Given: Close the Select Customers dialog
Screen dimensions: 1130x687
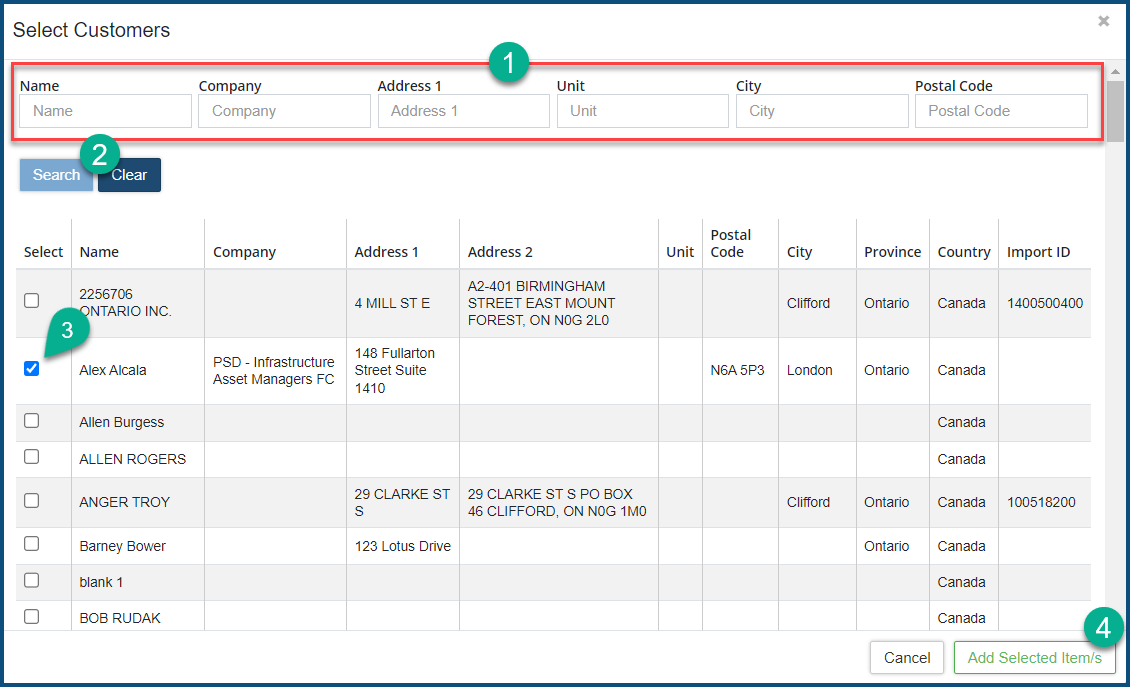Looking at the screenshot, I should tap(1103, 21).
